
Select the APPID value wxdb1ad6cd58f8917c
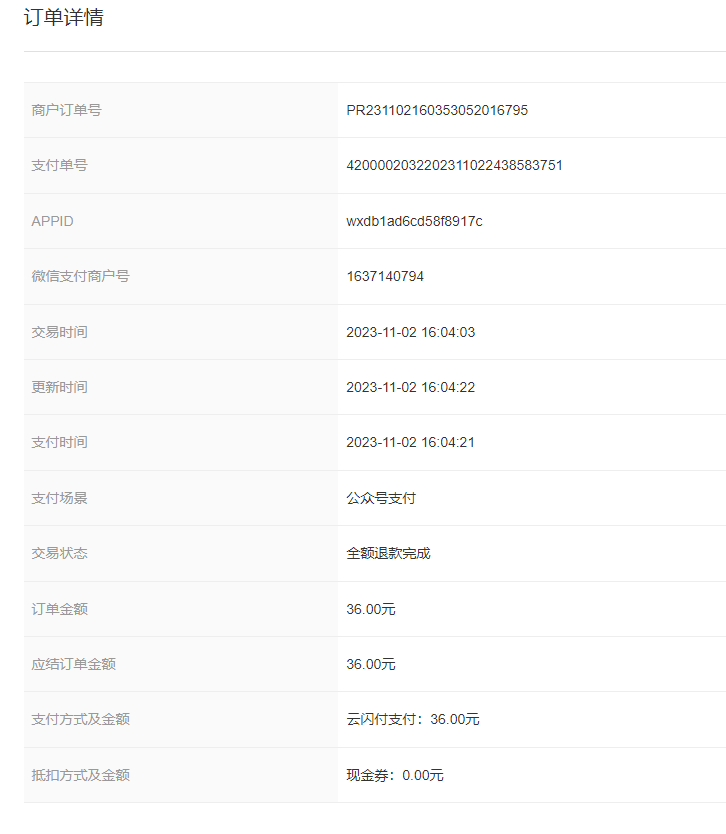point(414,221)
